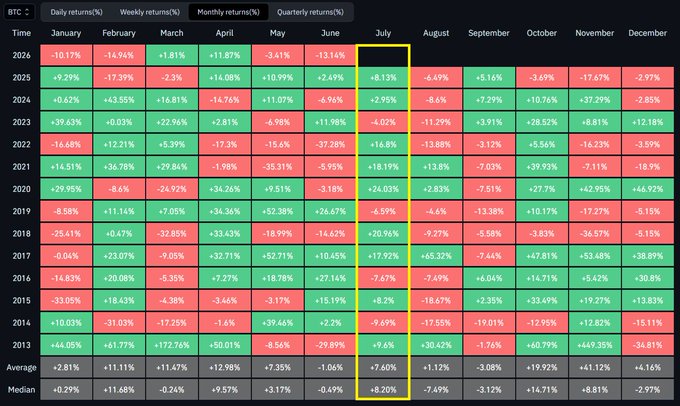680x406 pixels.
Task: Click February median cell +11.68%
Action: [119, 390]
